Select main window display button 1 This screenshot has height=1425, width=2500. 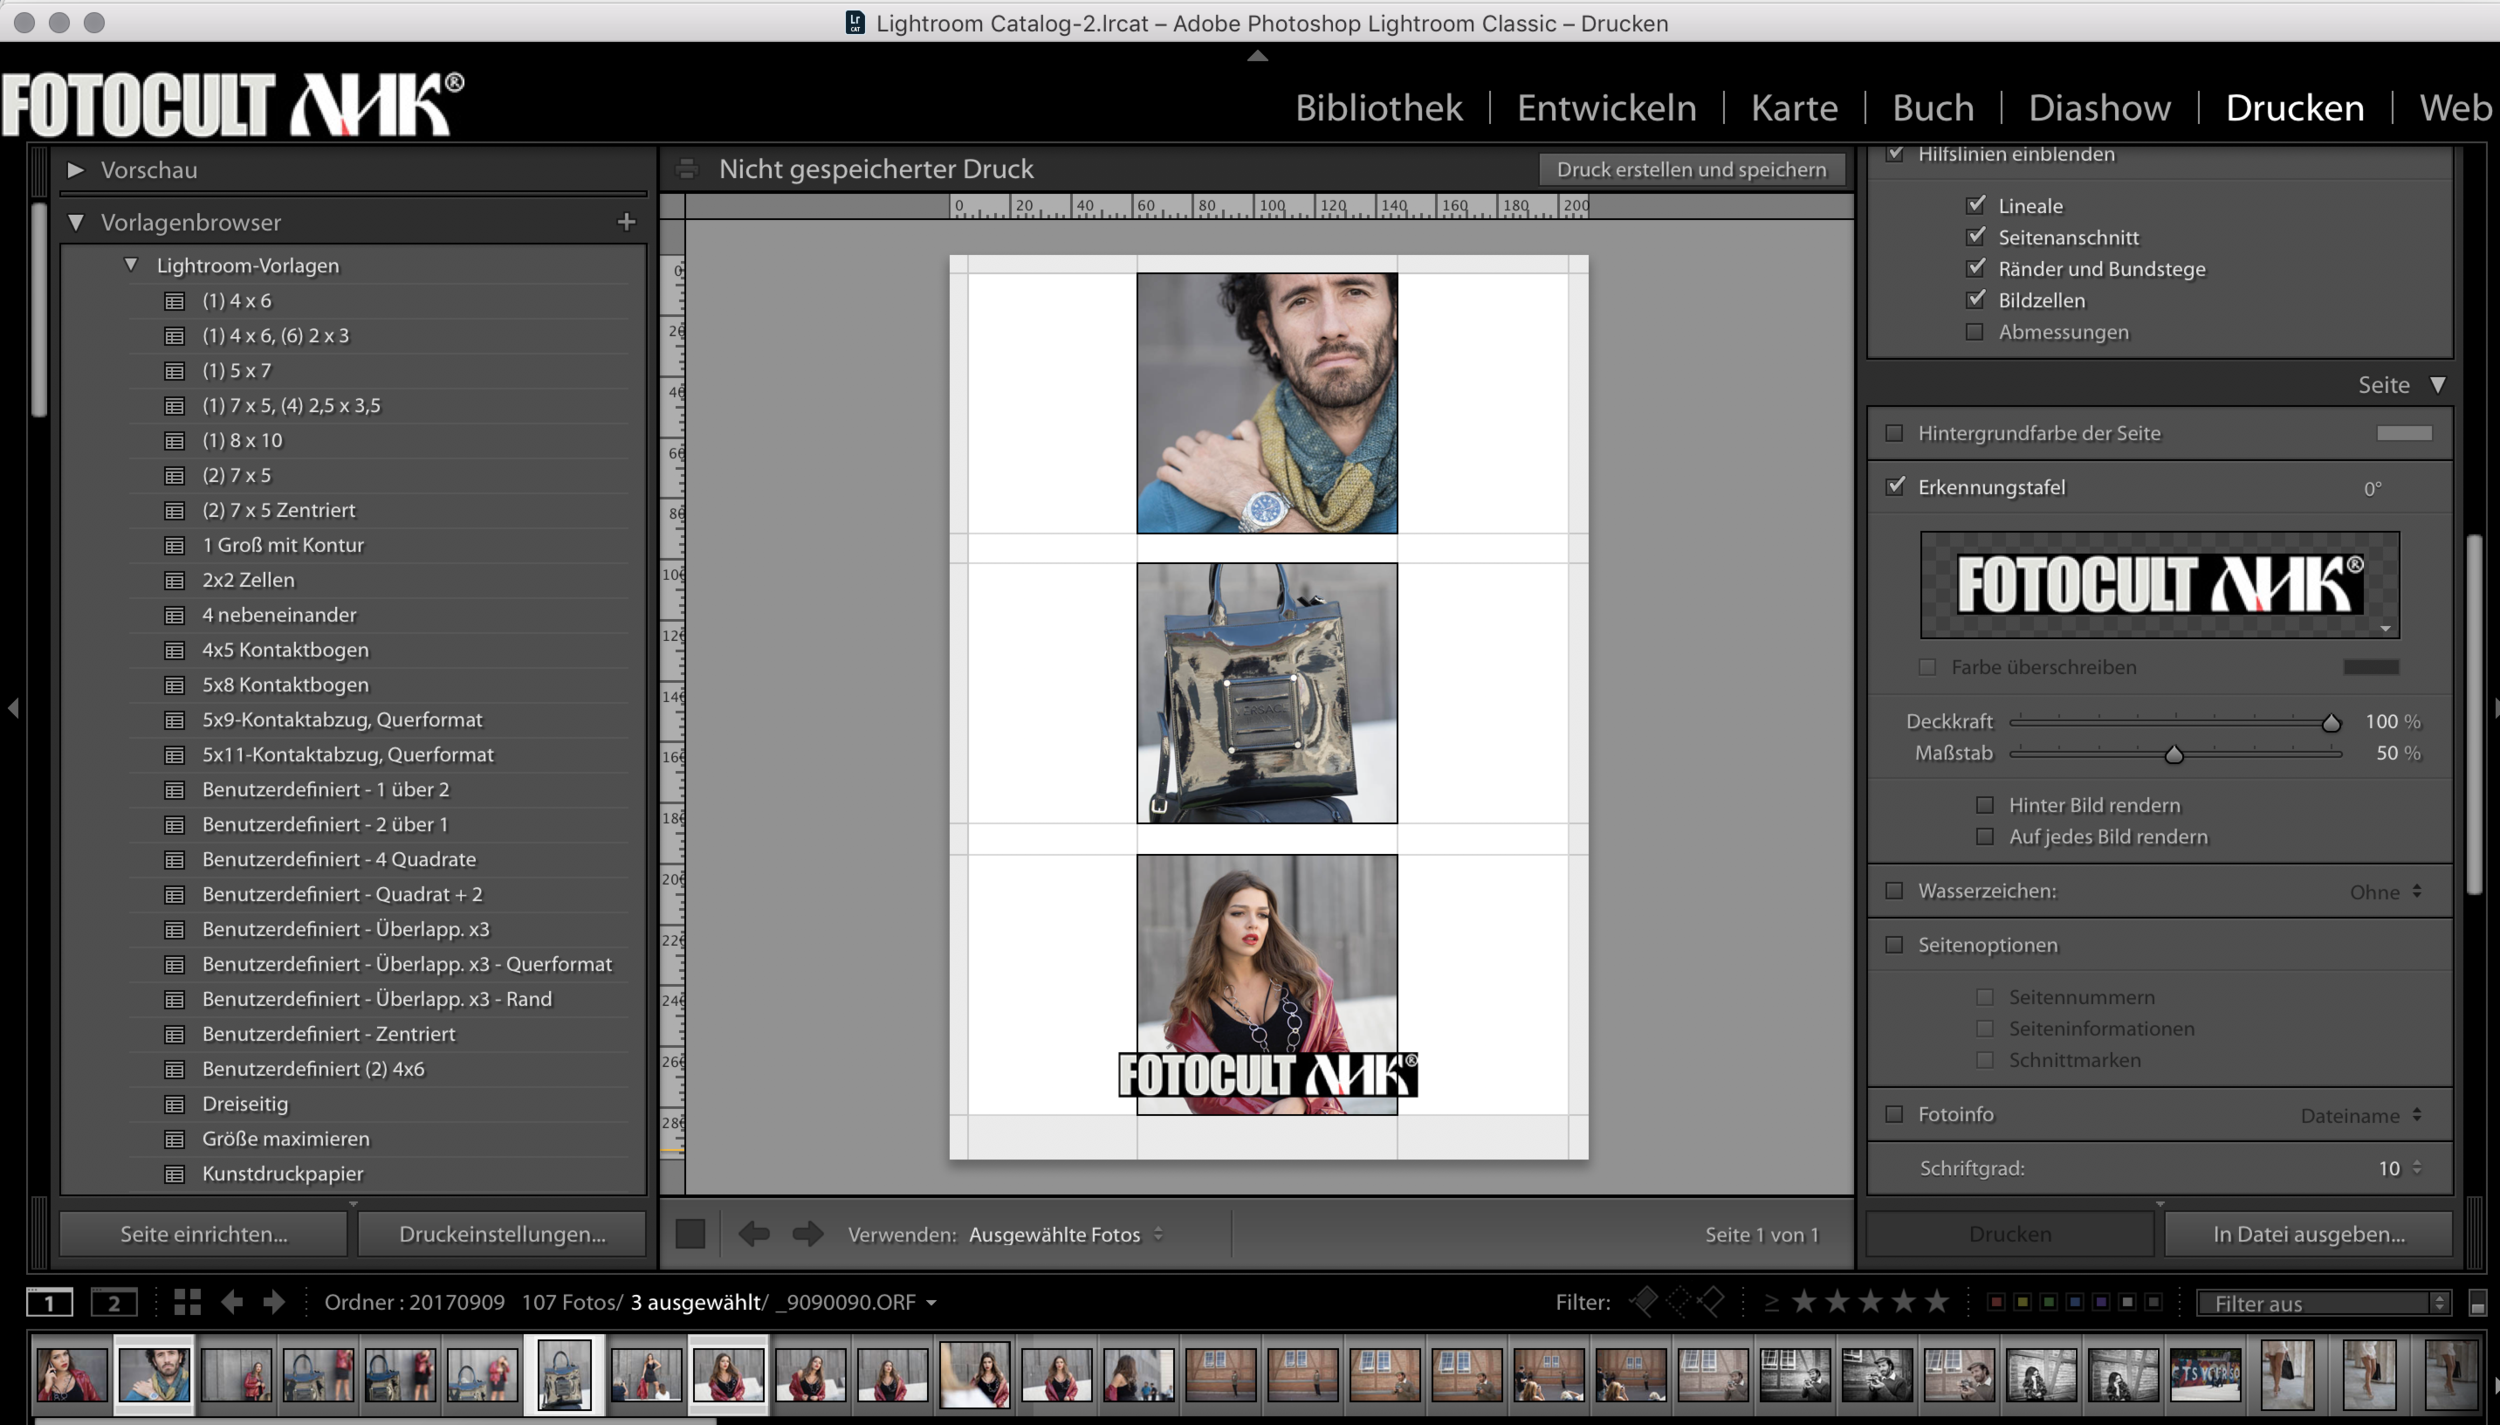pos(49,1302)
